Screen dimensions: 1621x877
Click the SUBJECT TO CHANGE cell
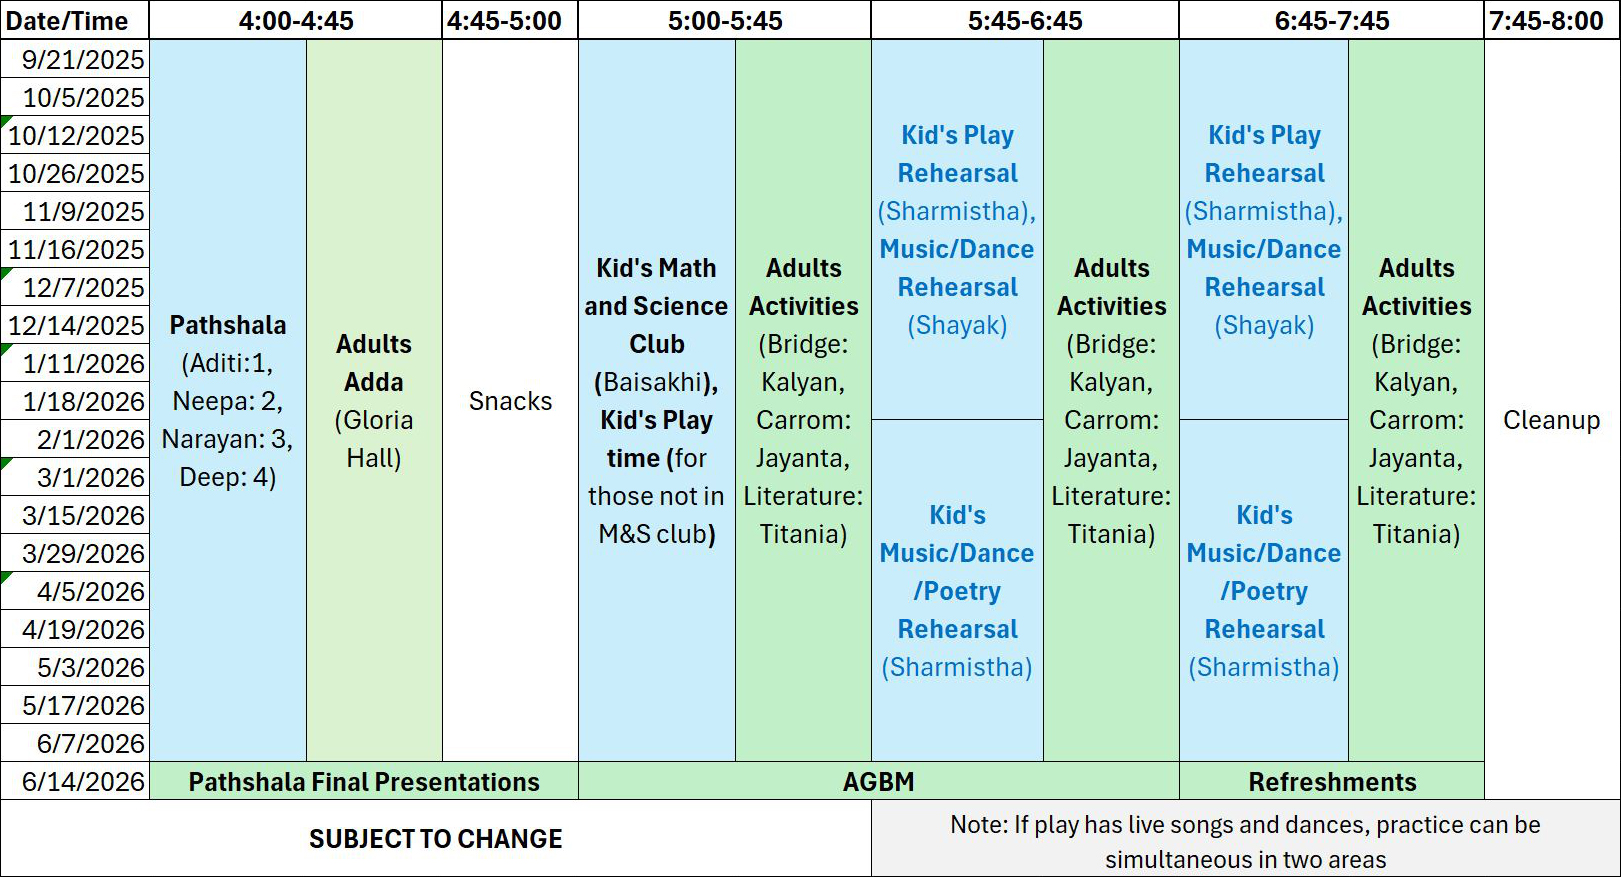(436, 838)
